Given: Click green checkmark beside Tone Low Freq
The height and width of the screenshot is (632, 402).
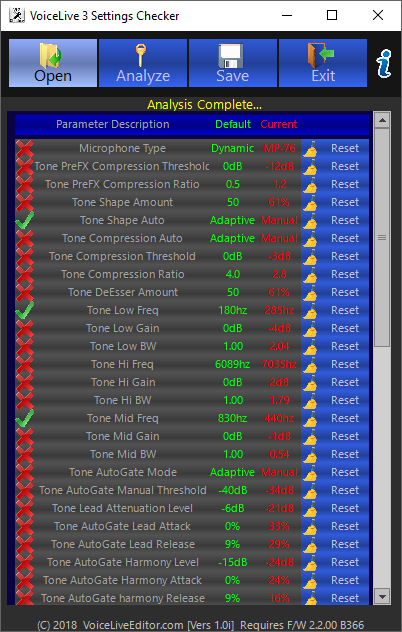Looking at the screenshot, I should click(x=25, y=310).
